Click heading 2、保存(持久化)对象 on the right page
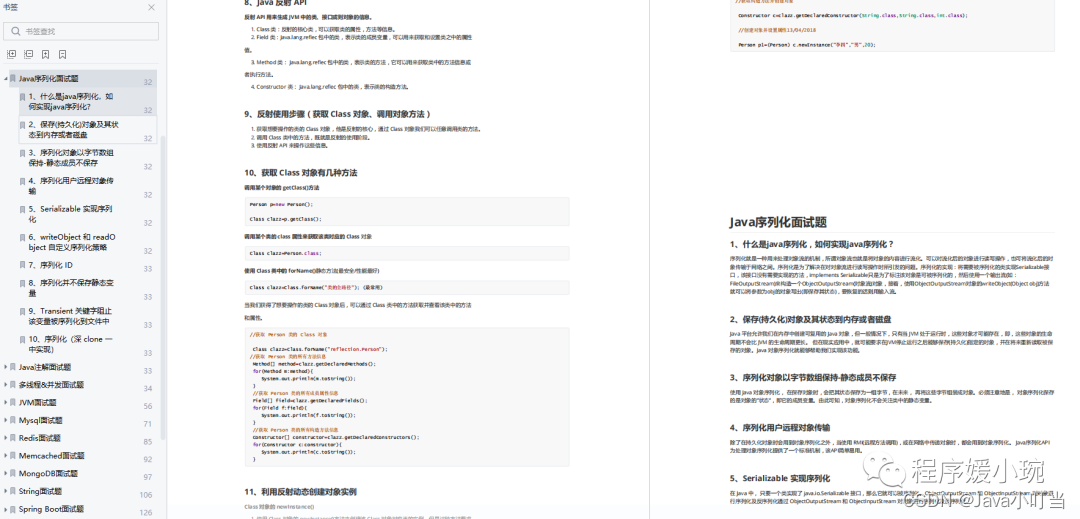 click(811, 319)
